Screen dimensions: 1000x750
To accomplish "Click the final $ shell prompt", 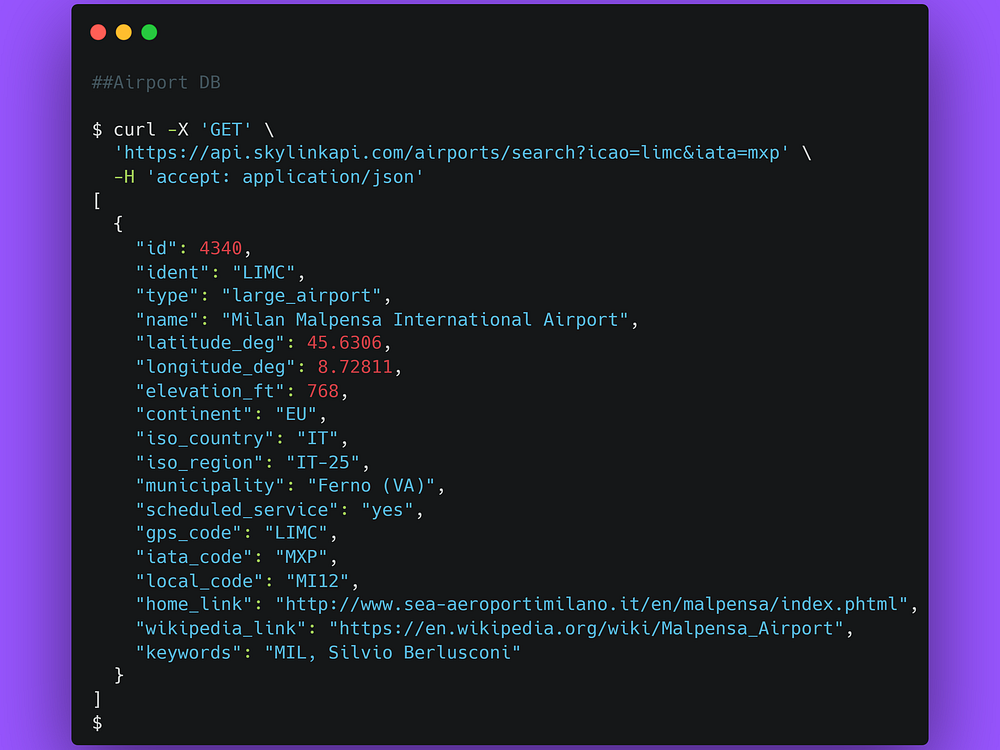I will (97, 723).
